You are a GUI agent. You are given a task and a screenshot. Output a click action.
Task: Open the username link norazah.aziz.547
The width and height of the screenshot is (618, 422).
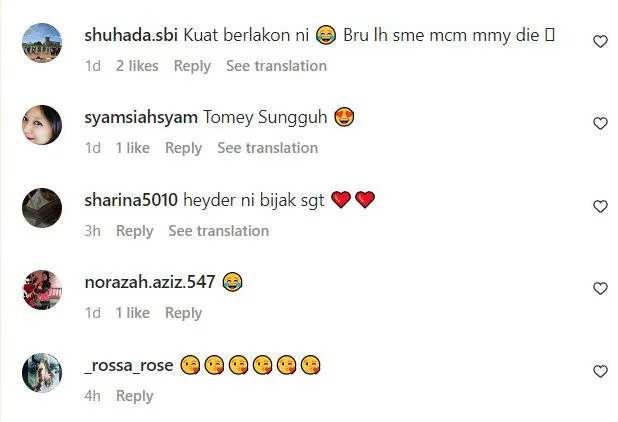click(150, 282)
